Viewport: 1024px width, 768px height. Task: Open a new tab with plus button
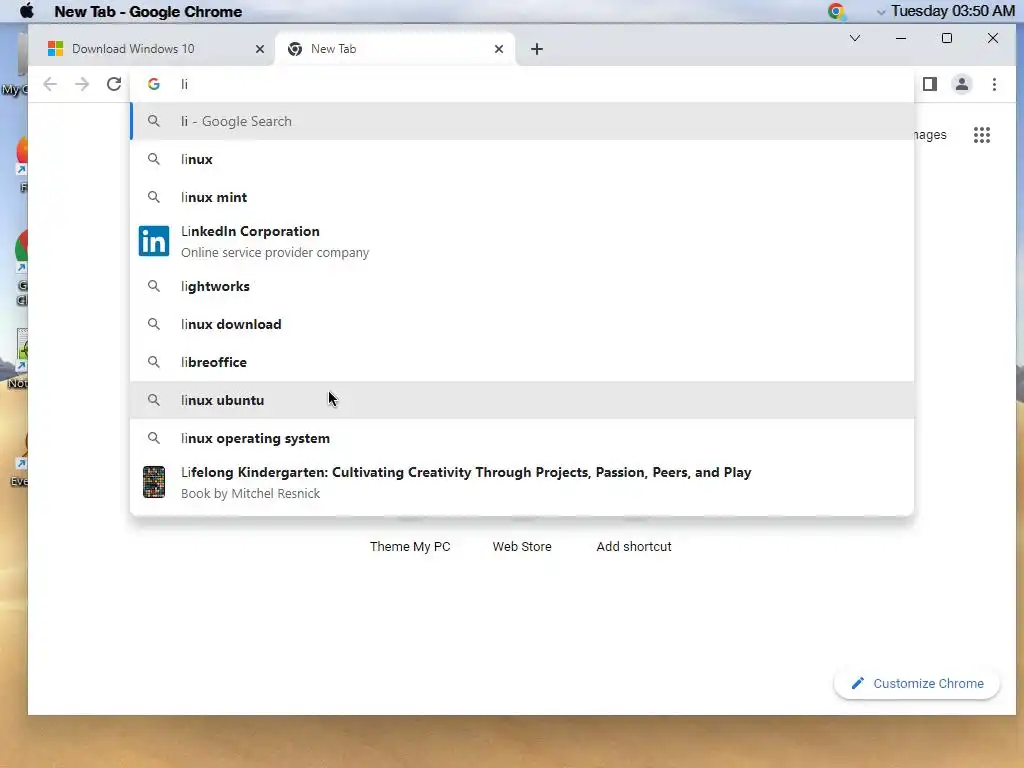[537, 49]
